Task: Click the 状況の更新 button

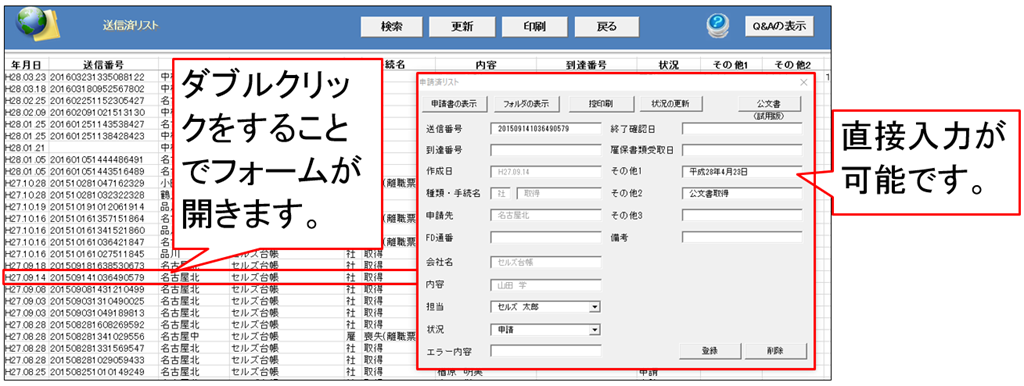Action: coord(670,104)
